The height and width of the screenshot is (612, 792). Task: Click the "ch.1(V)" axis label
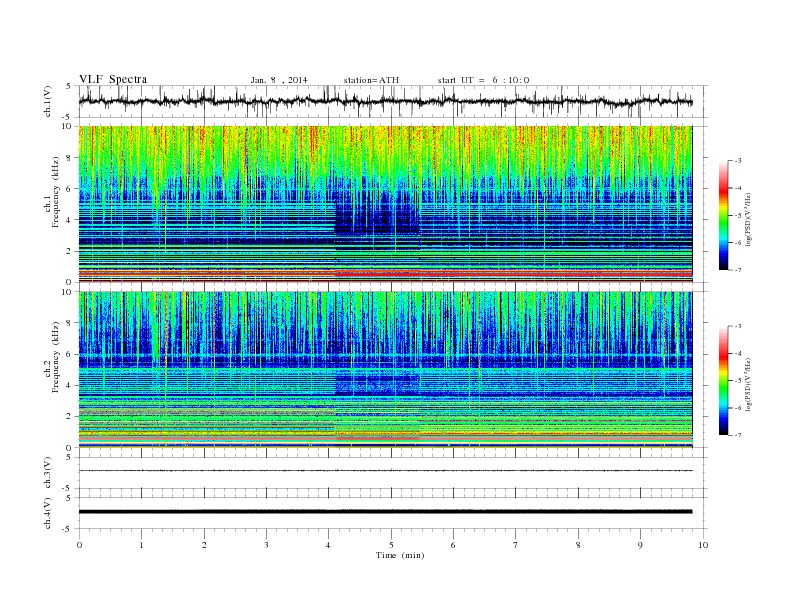click(x=47, y=101)
